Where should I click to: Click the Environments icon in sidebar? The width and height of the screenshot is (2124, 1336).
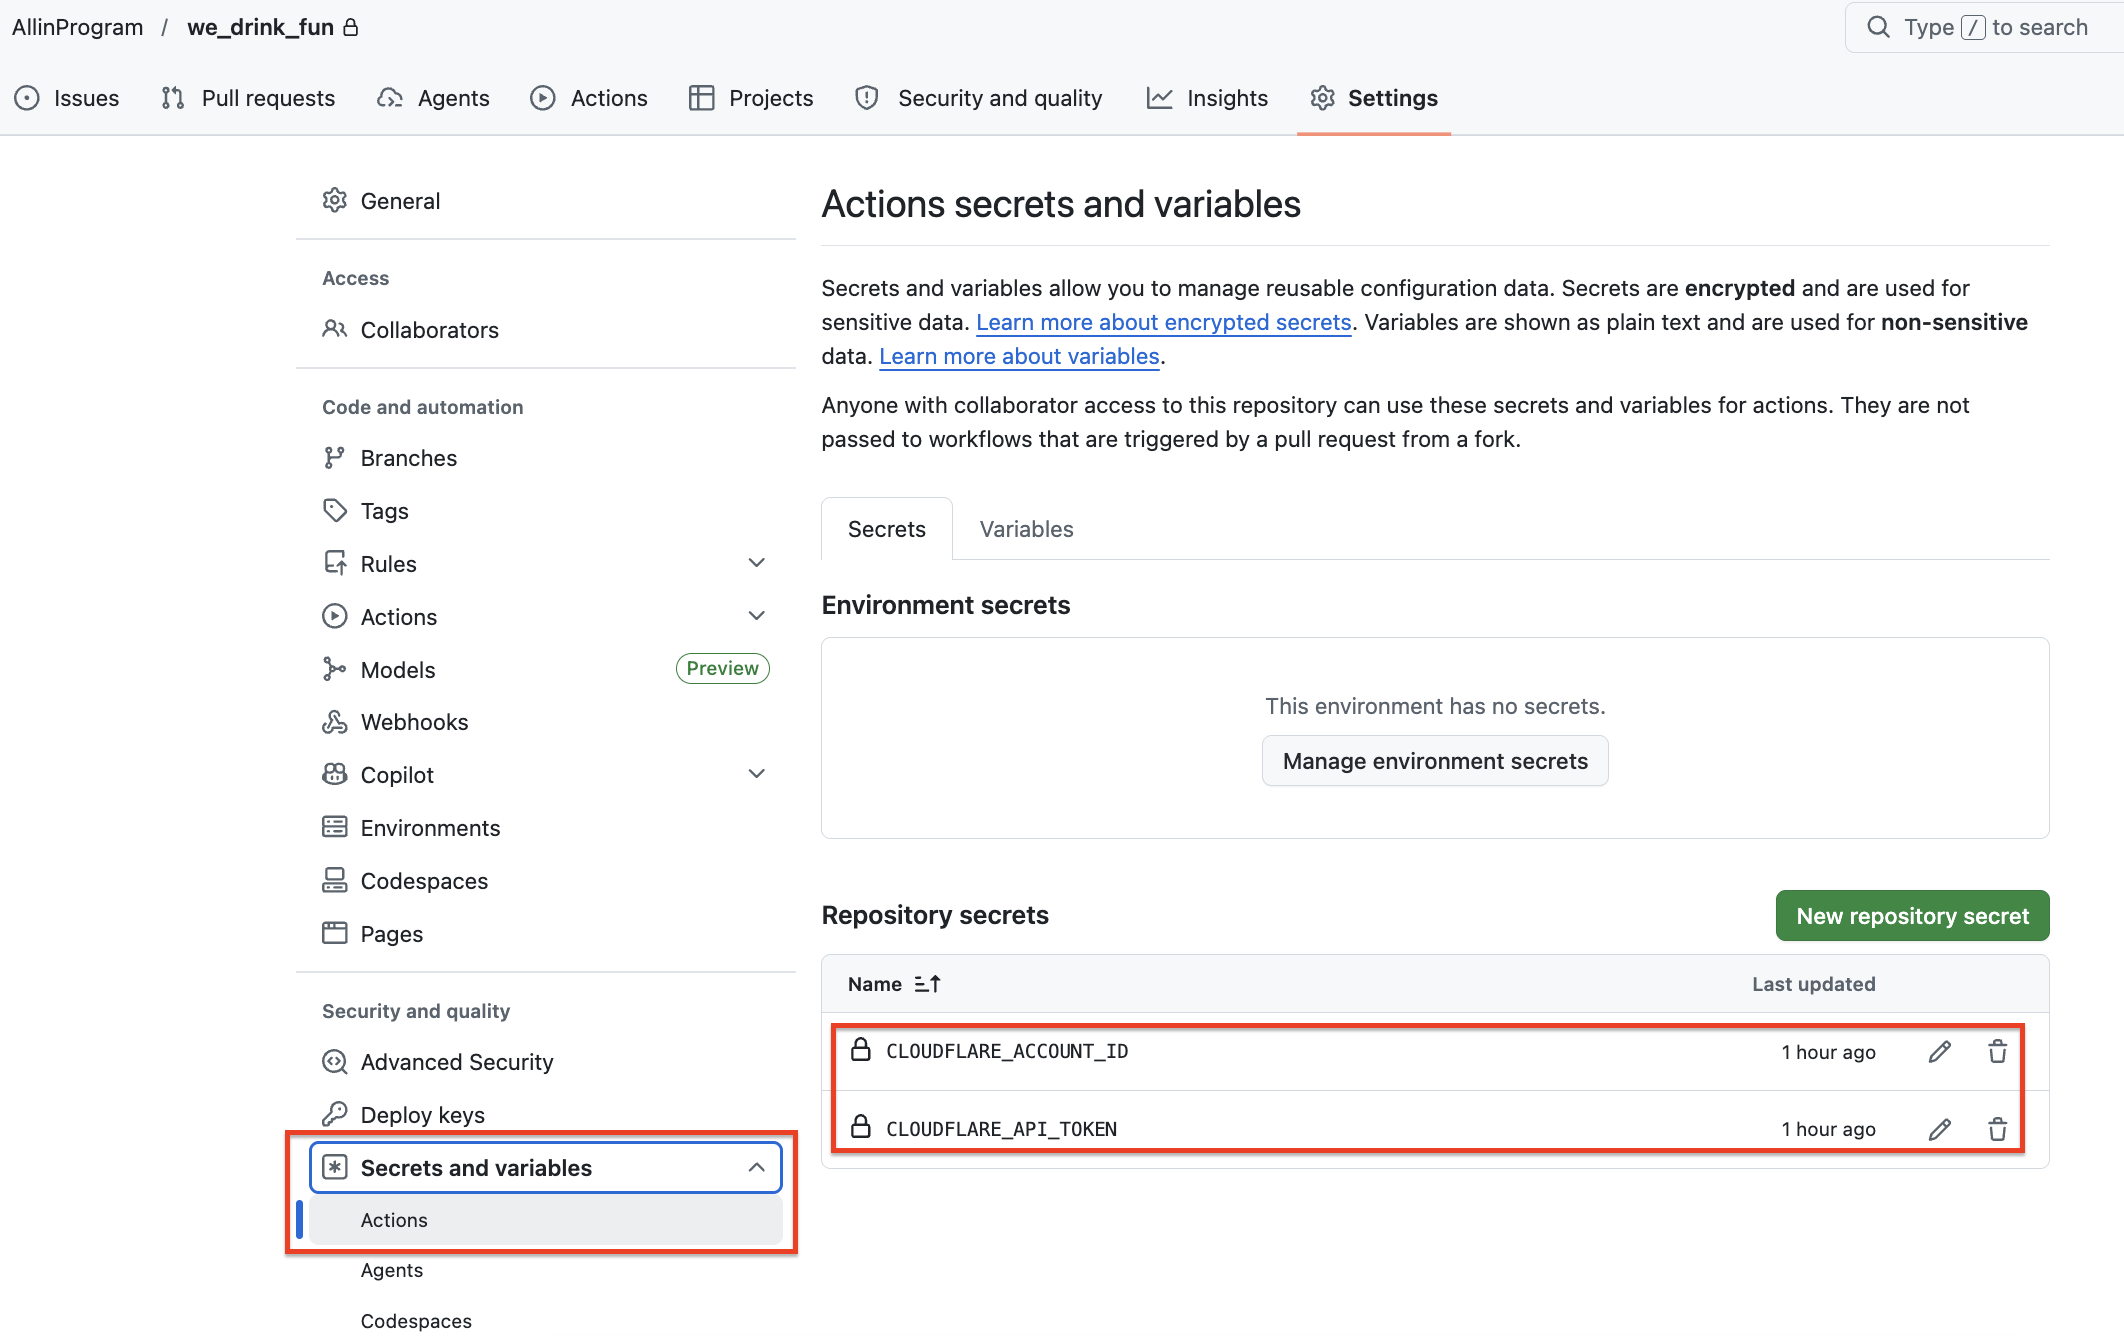[x=334, y=827]
